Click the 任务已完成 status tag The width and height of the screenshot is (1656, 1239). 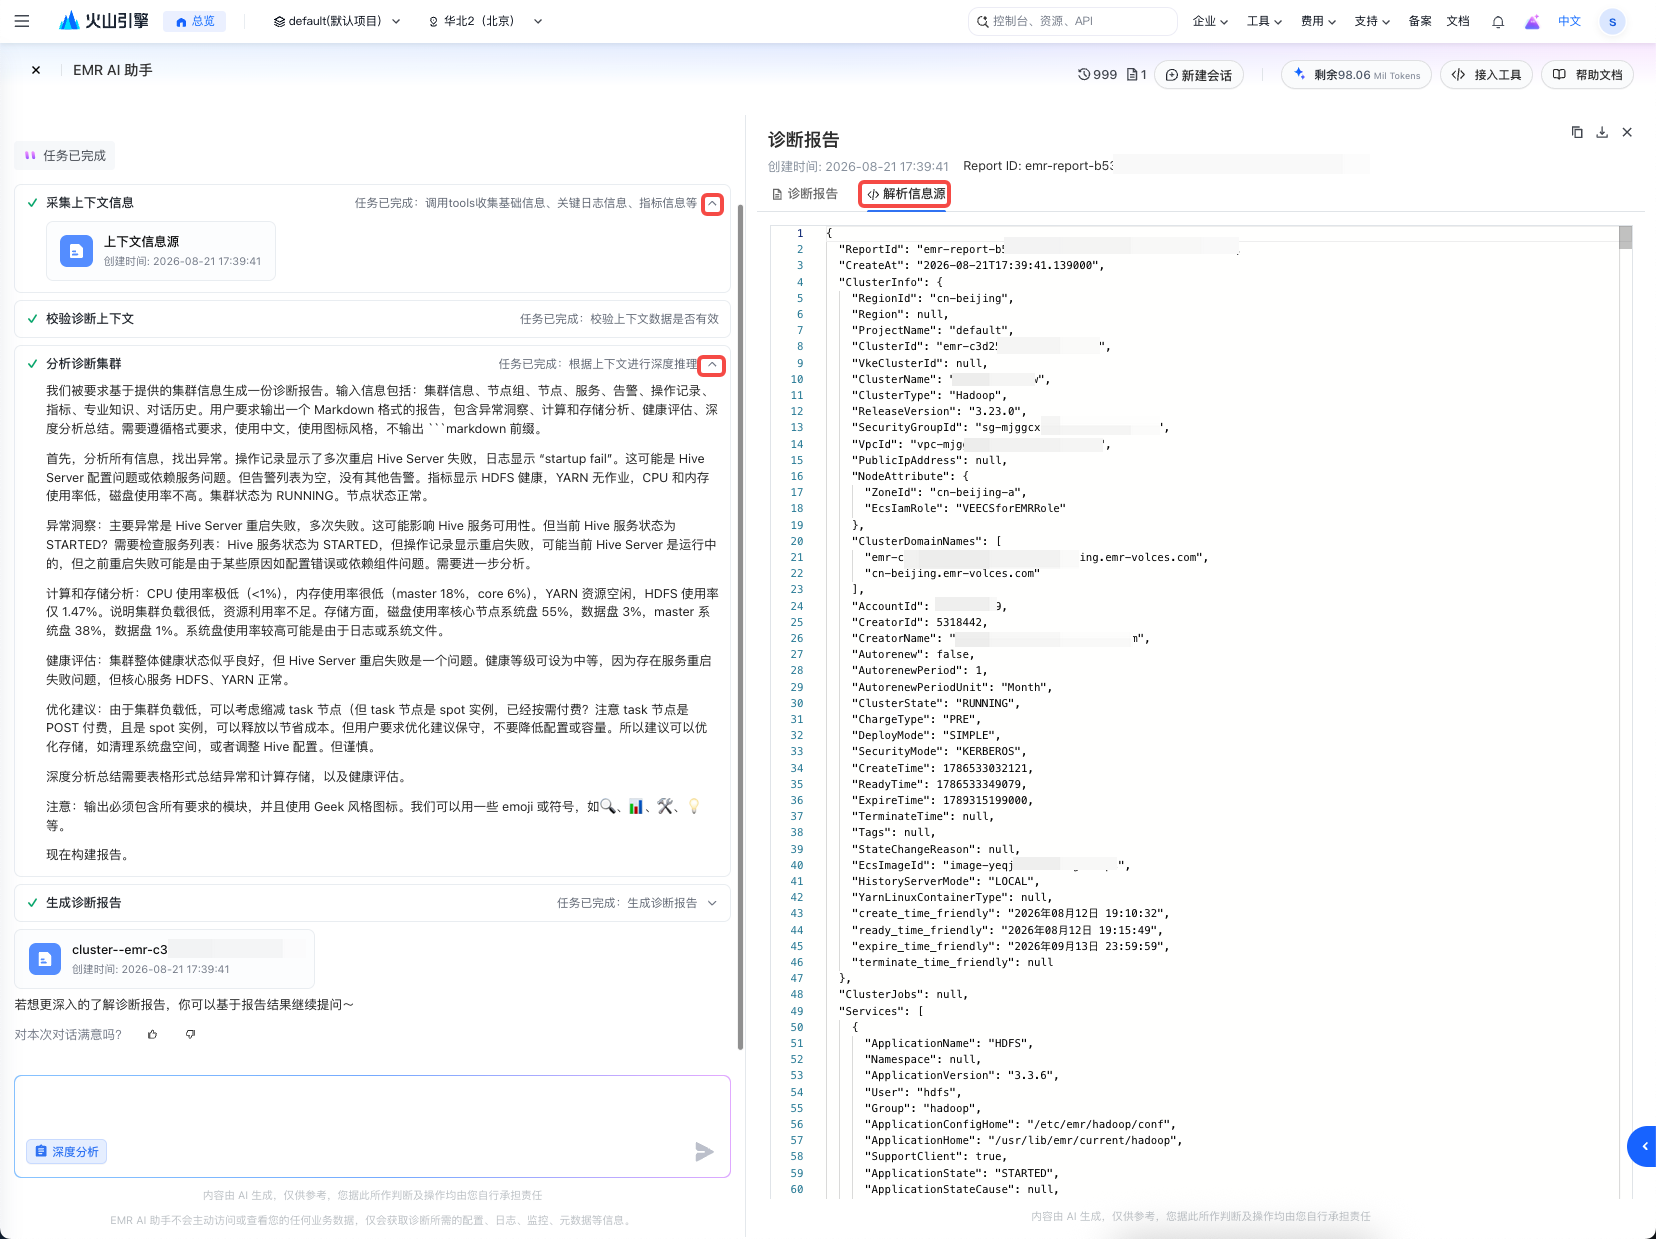tap(65, 156)
